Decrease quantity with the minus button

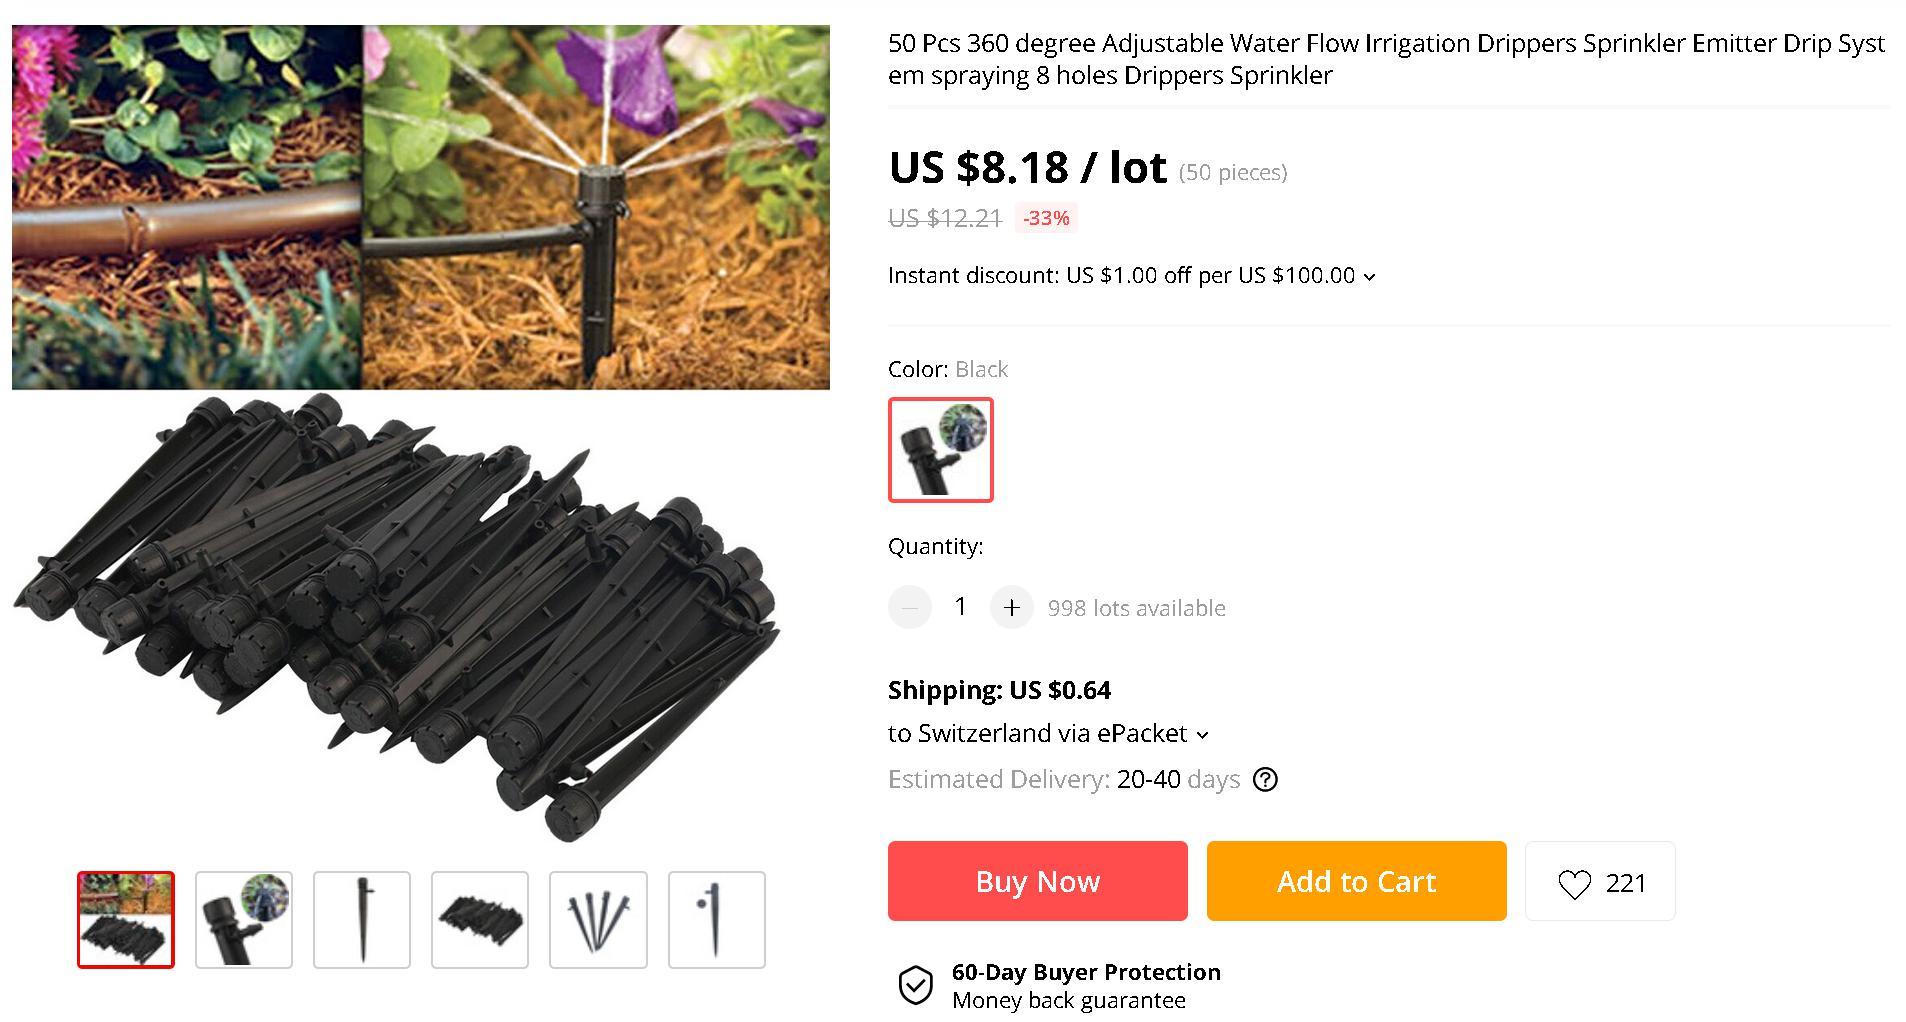tap(910, 607)
